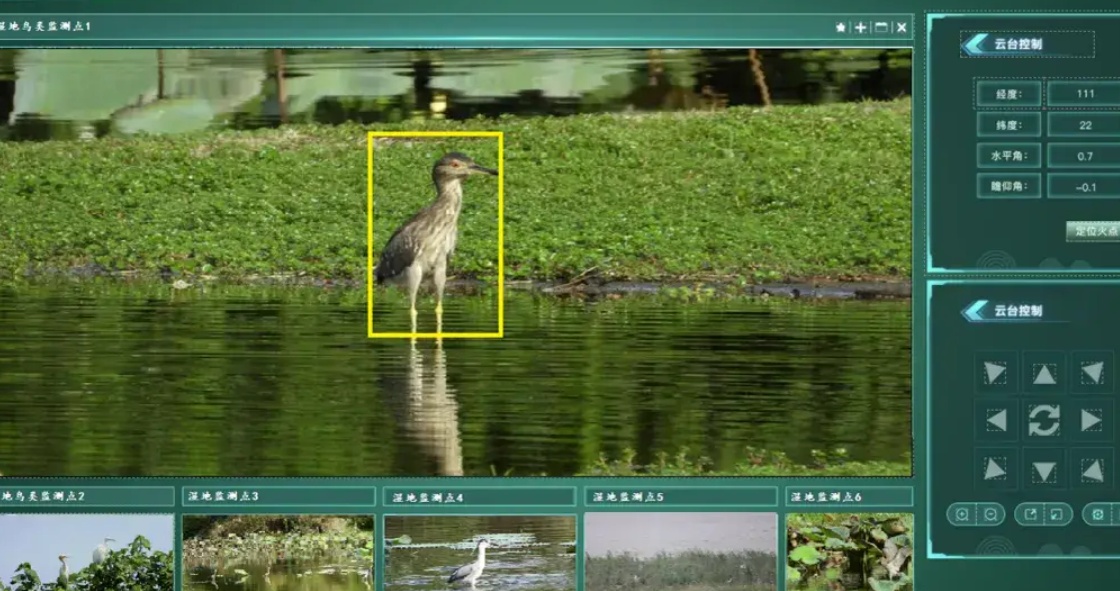Image resolution: width=1120 pixels, height=591 pixels.
Task: Click the PTZ down-left diagonal arrow
Action: point(995,468)
